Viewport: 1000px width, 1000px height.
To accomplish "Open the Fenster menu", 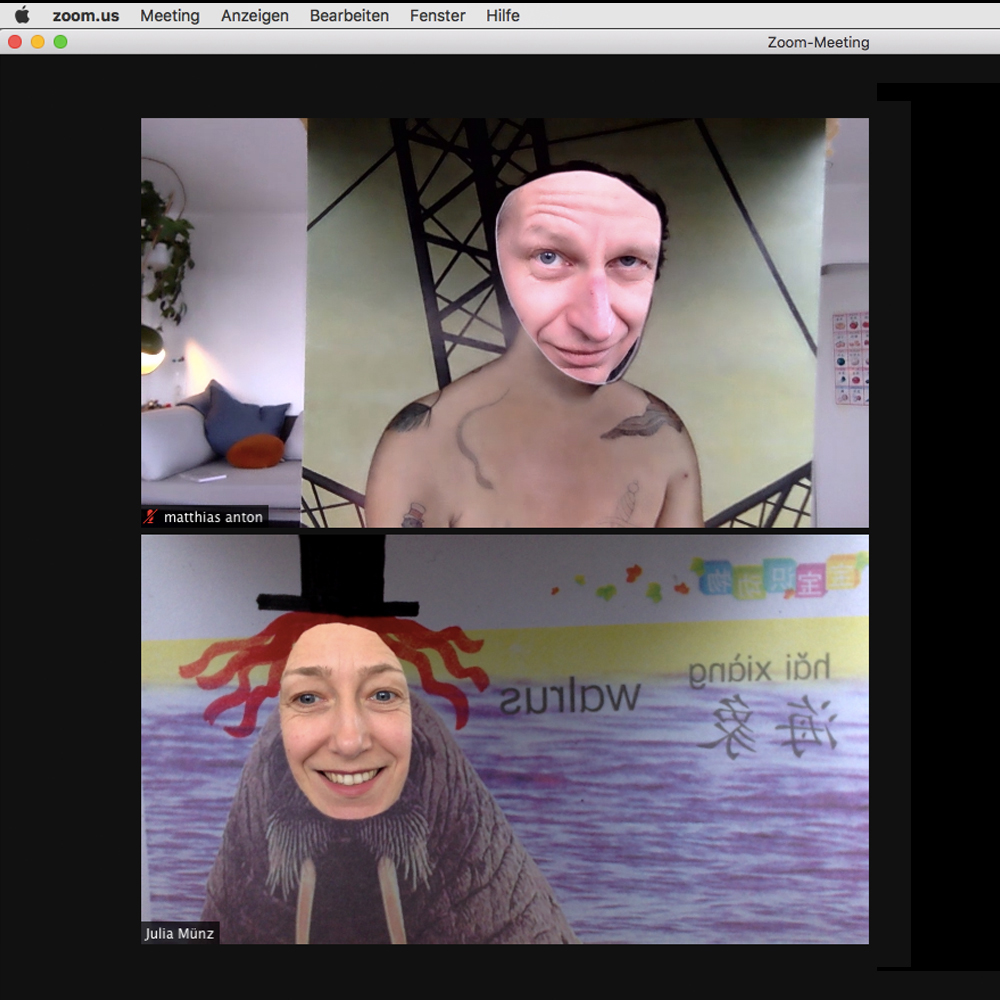I will tap(437, 16).
